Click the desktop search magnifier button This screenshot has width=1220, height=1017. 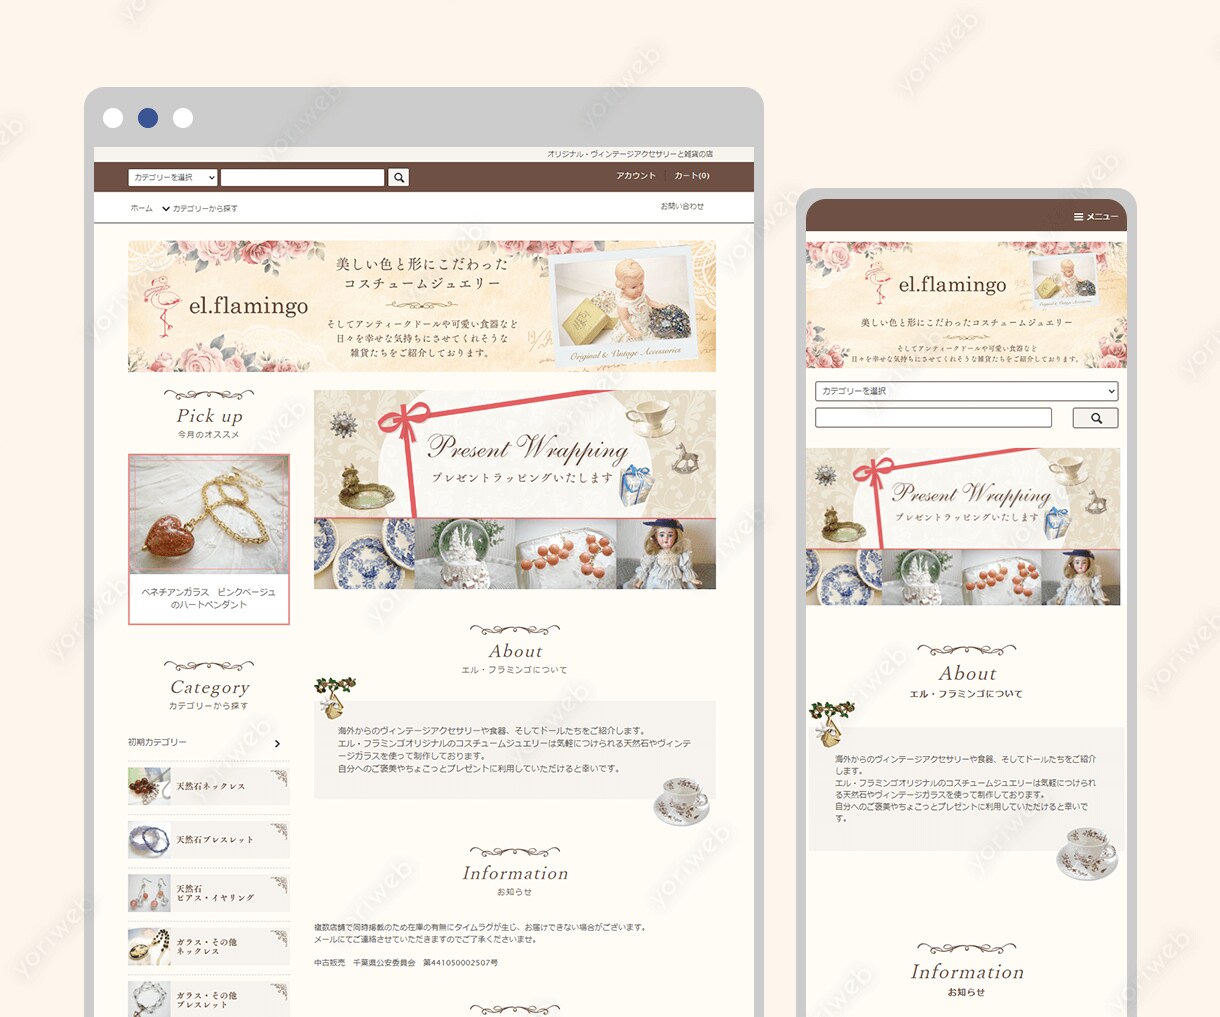(399, 177)
